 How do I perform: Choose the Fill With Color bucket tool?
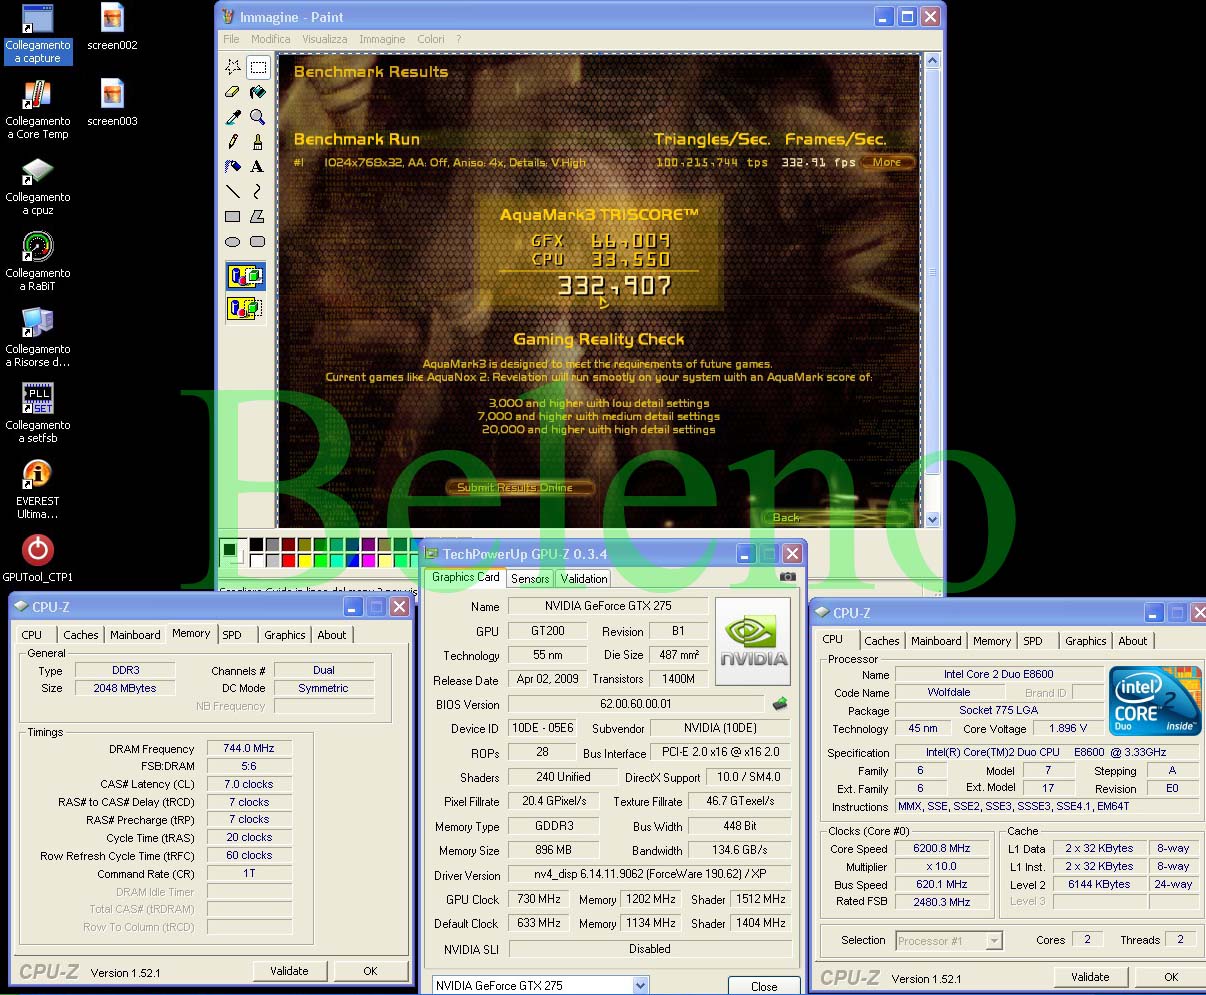tap(258, 92)
